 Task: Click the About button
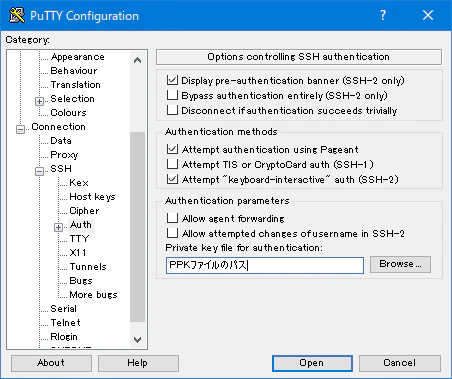pos(51,363)
